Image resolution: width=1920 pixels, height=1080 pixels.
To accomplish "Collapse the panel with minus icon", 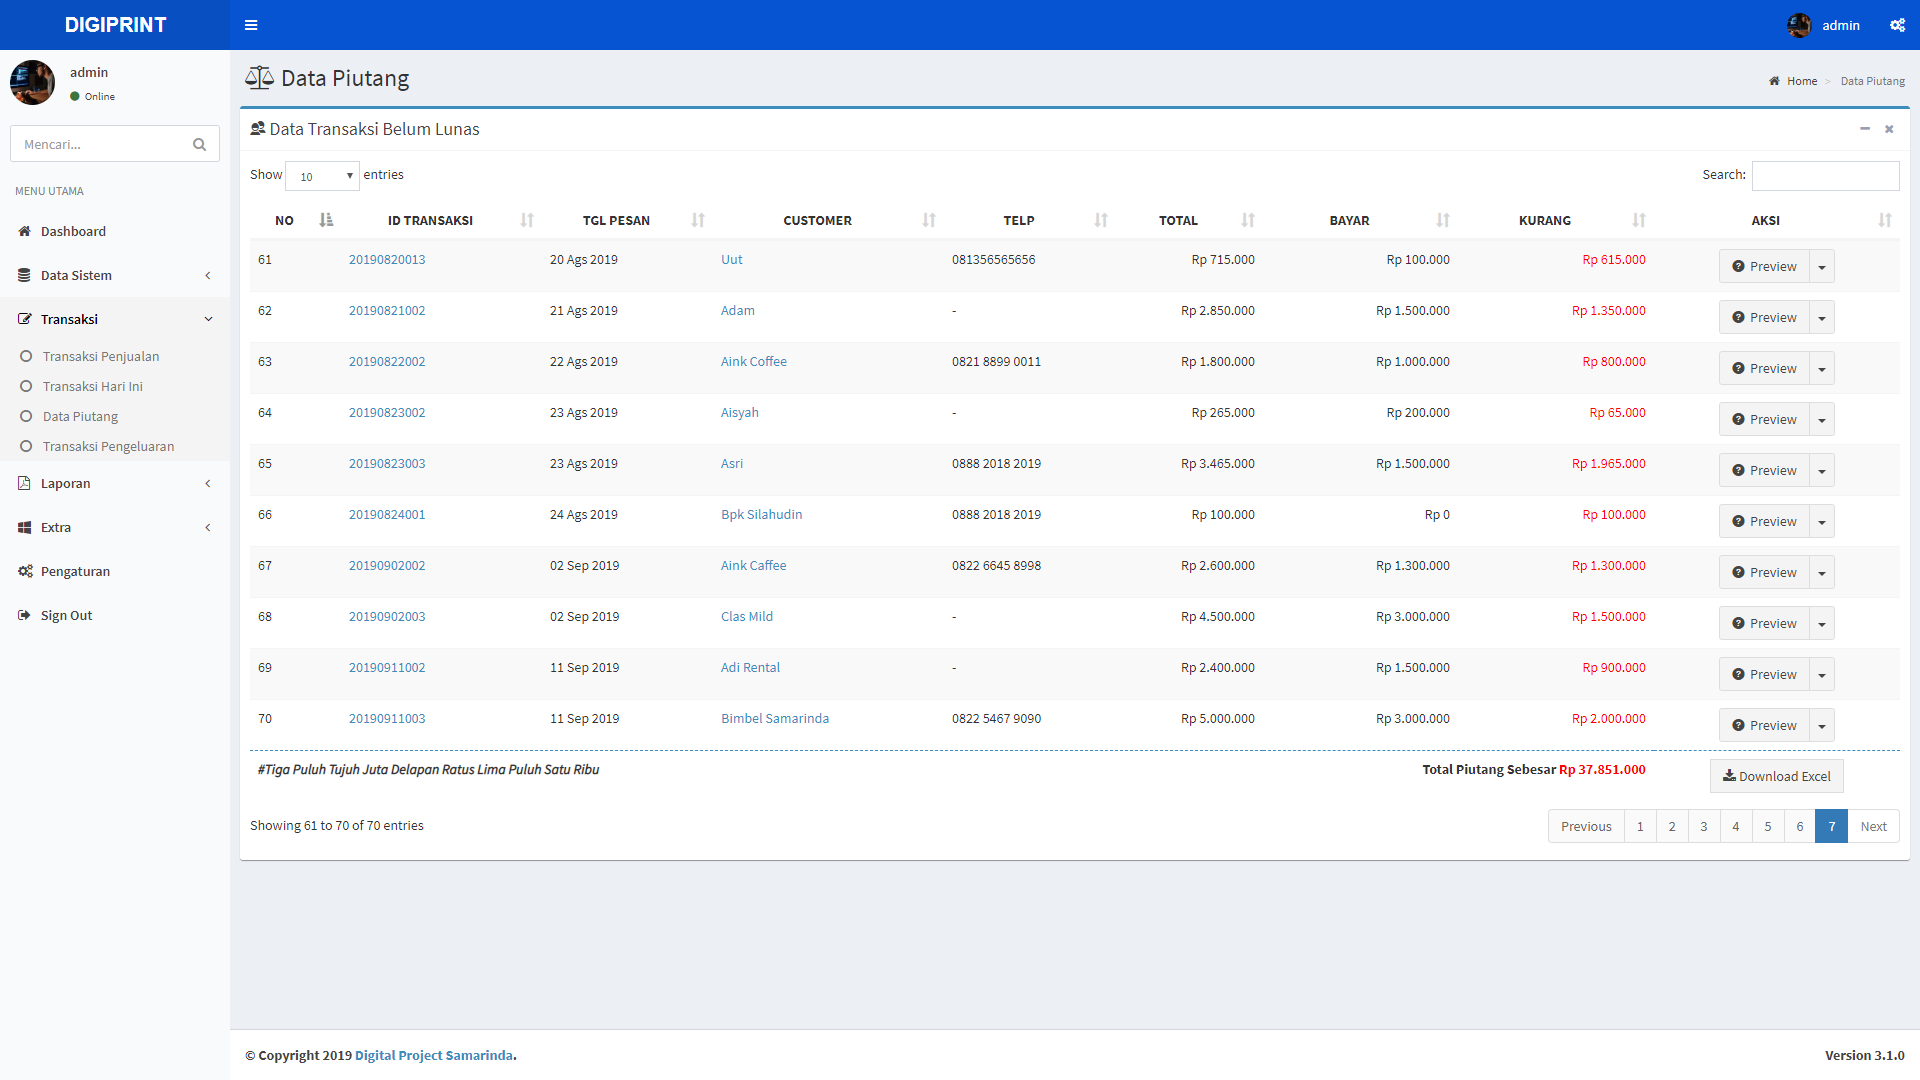I will tap(1864, 129).
